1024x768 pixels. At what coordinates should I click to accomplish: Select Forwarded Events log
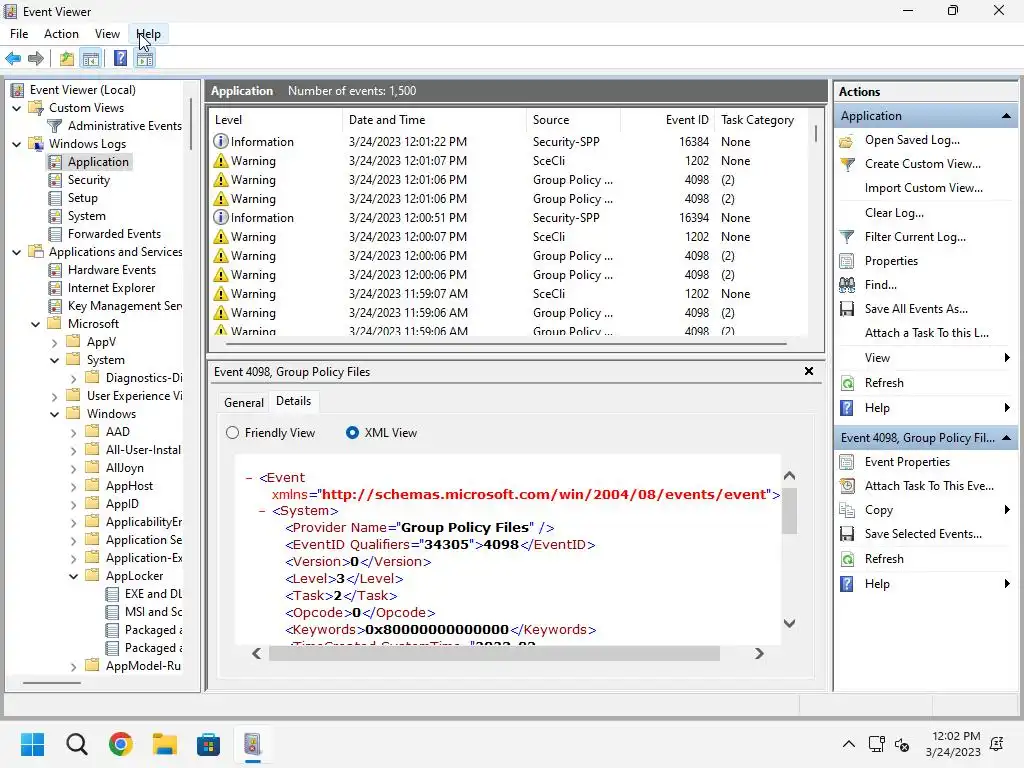[x=114, y=234]
